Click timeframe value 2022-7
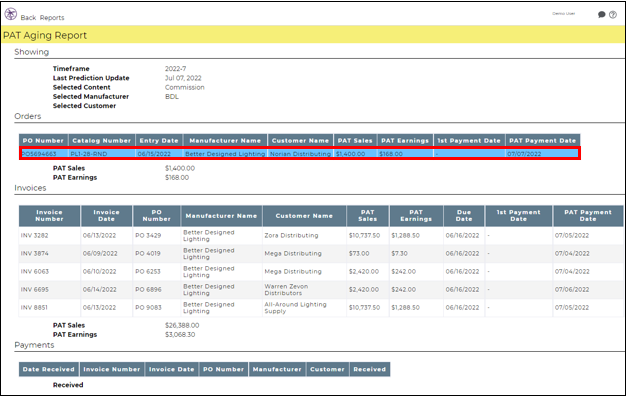Viewport: 629px width, 398px height. pyautogui.click(x=176, y=69)
